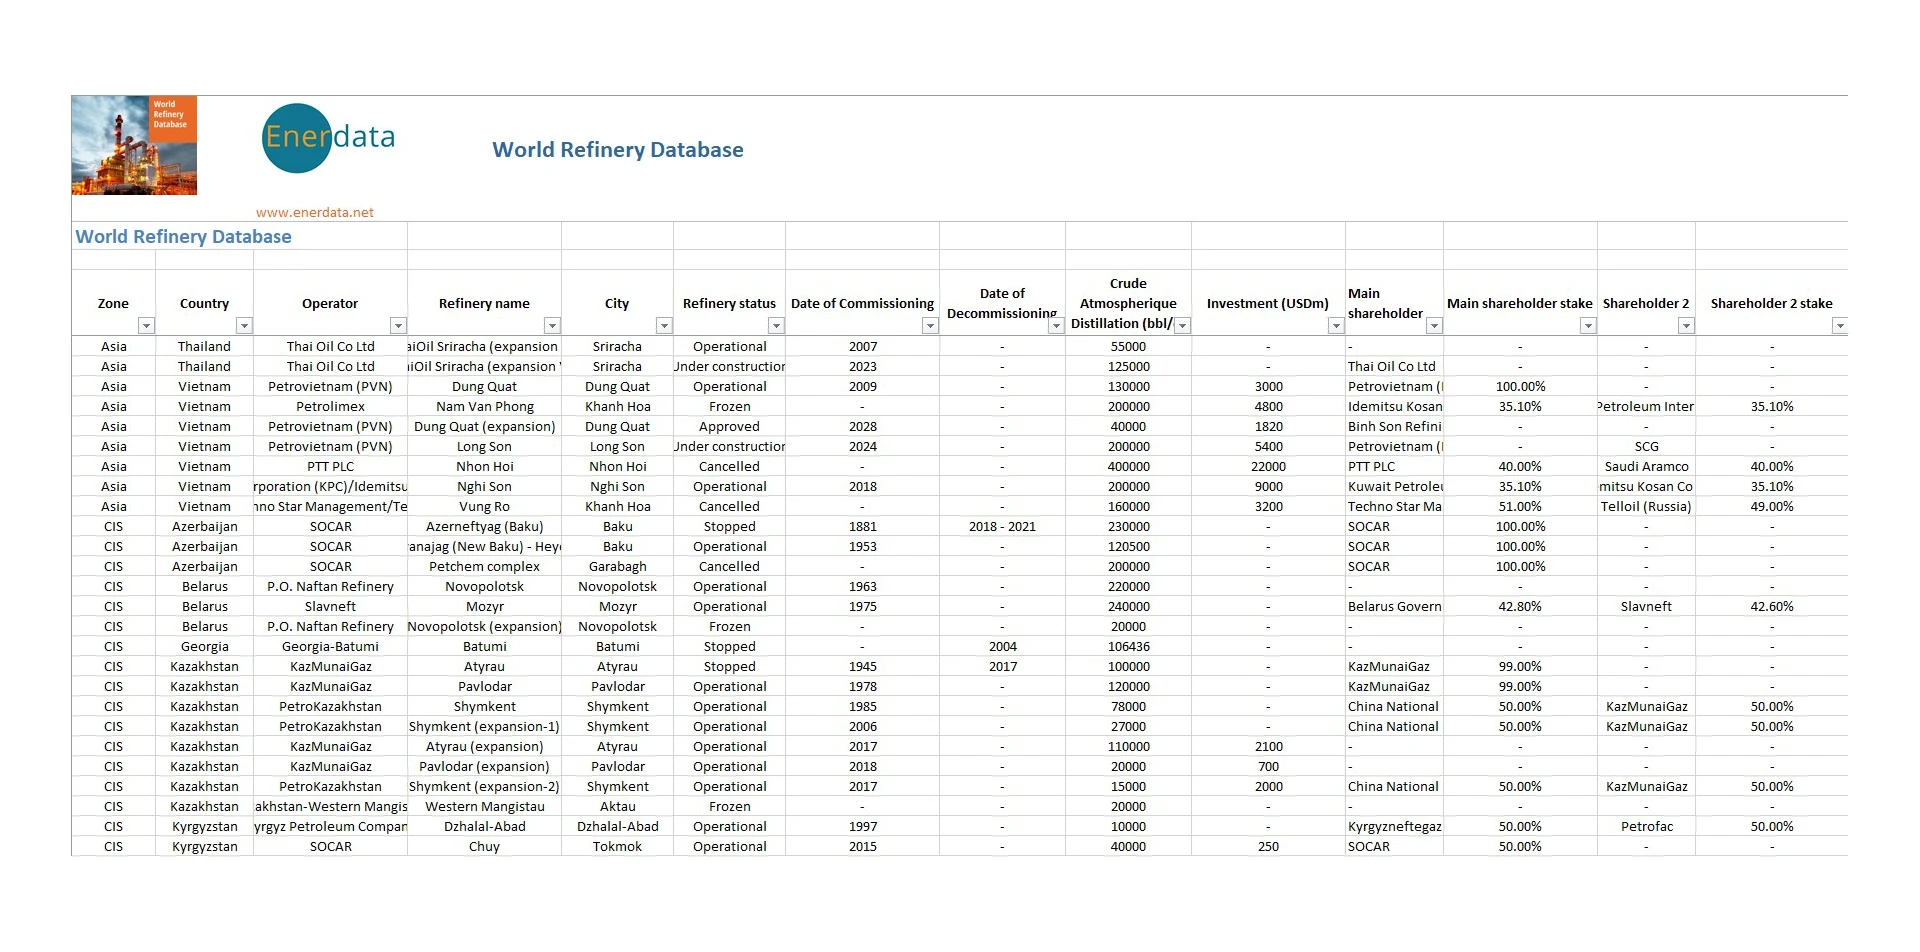Open the Crude Atmospherique Distillation filter dropdown

(1182, 326)
